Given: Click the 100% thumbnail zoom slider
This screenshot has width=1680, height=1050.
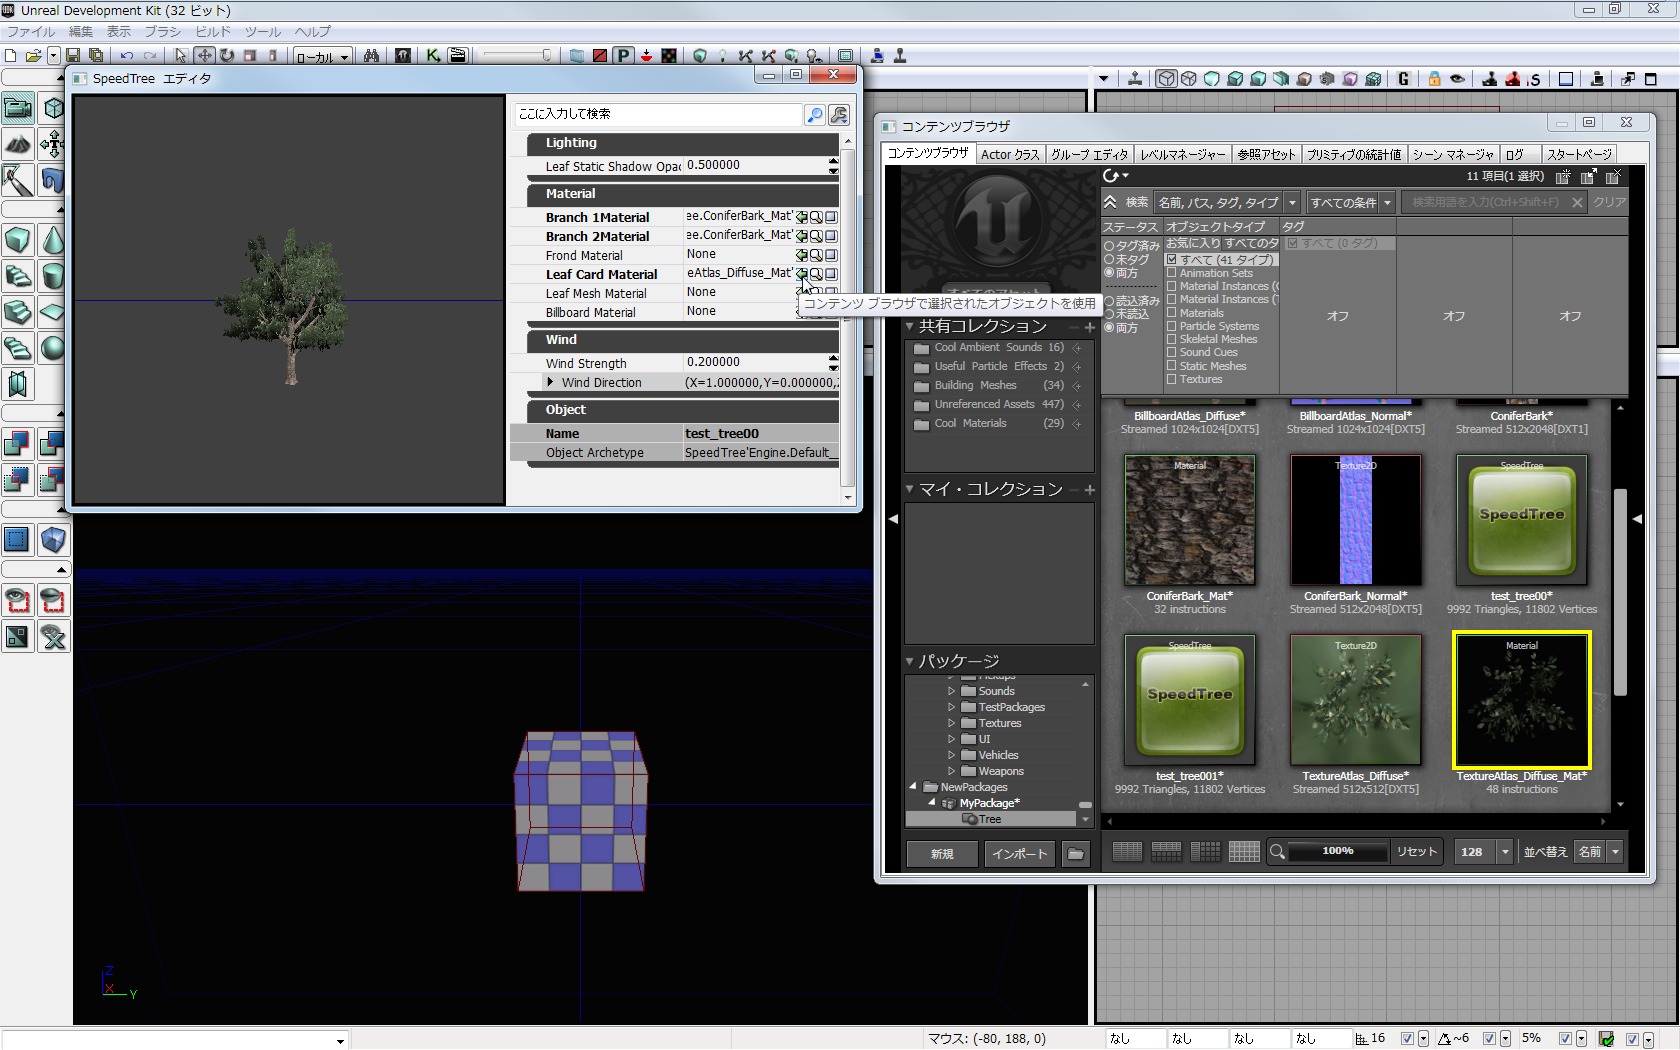Looking at the screenshot, I should click(1337, 852).
